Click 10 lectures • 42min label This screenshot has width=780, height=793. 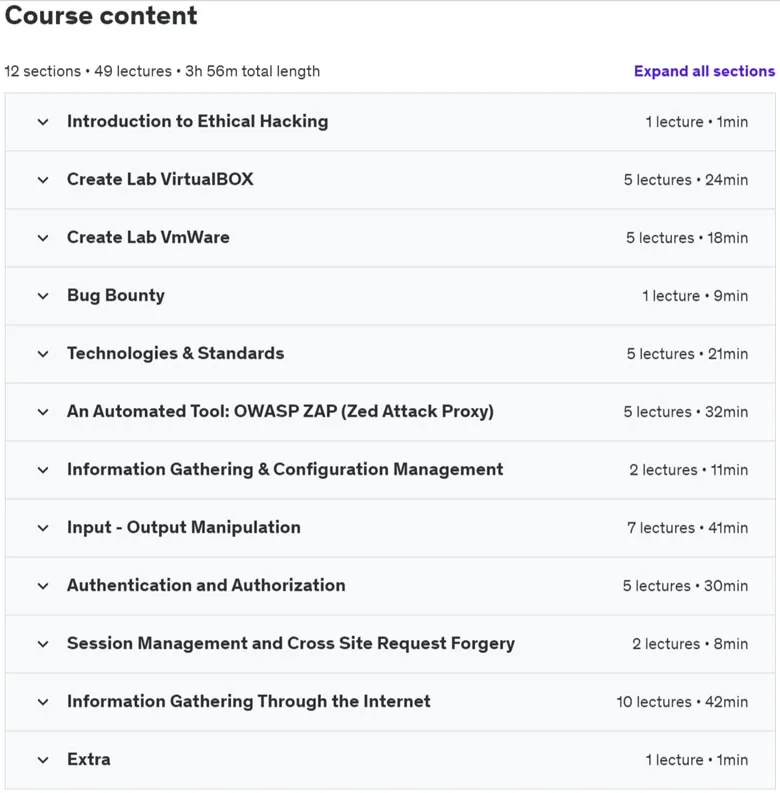[x=682, y=702]
